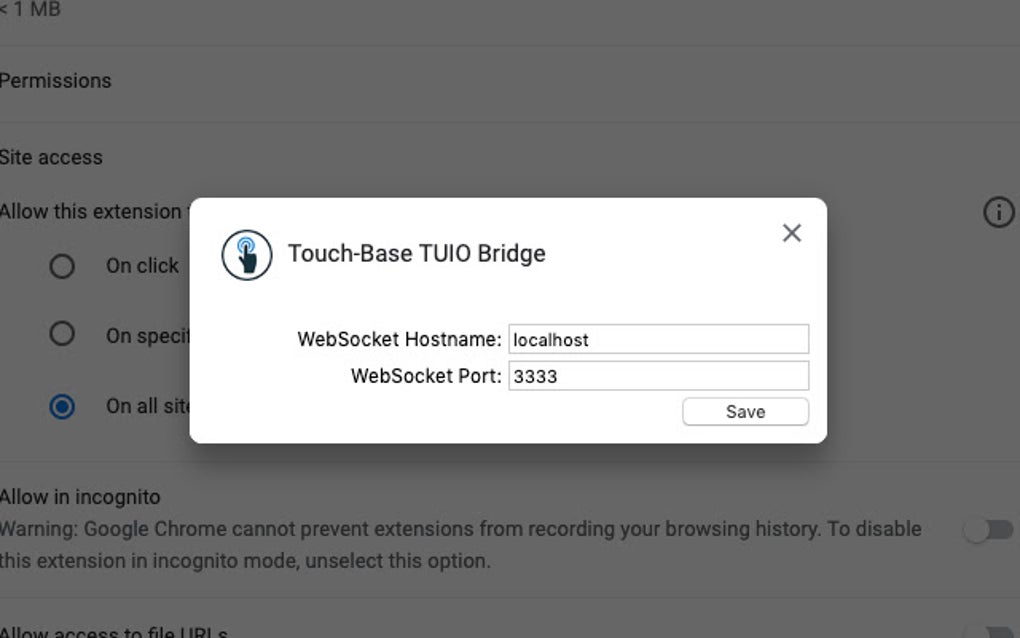Click the Touch-Base TUIO Bridge title text
The height and width of the screenshot is (638, 1020).
coord(416,253)
